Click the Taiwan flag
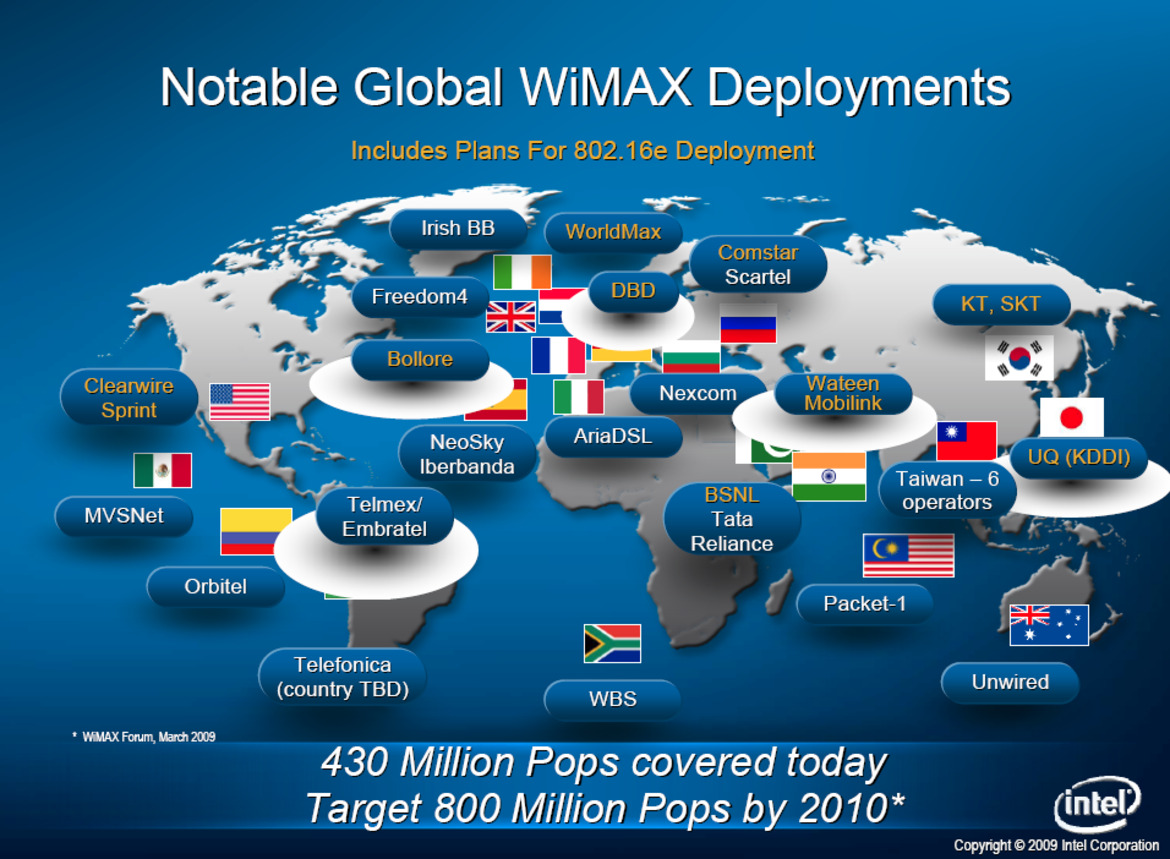Image resolution: width=1170 pixels, height=859 pixels. point(967,440)
